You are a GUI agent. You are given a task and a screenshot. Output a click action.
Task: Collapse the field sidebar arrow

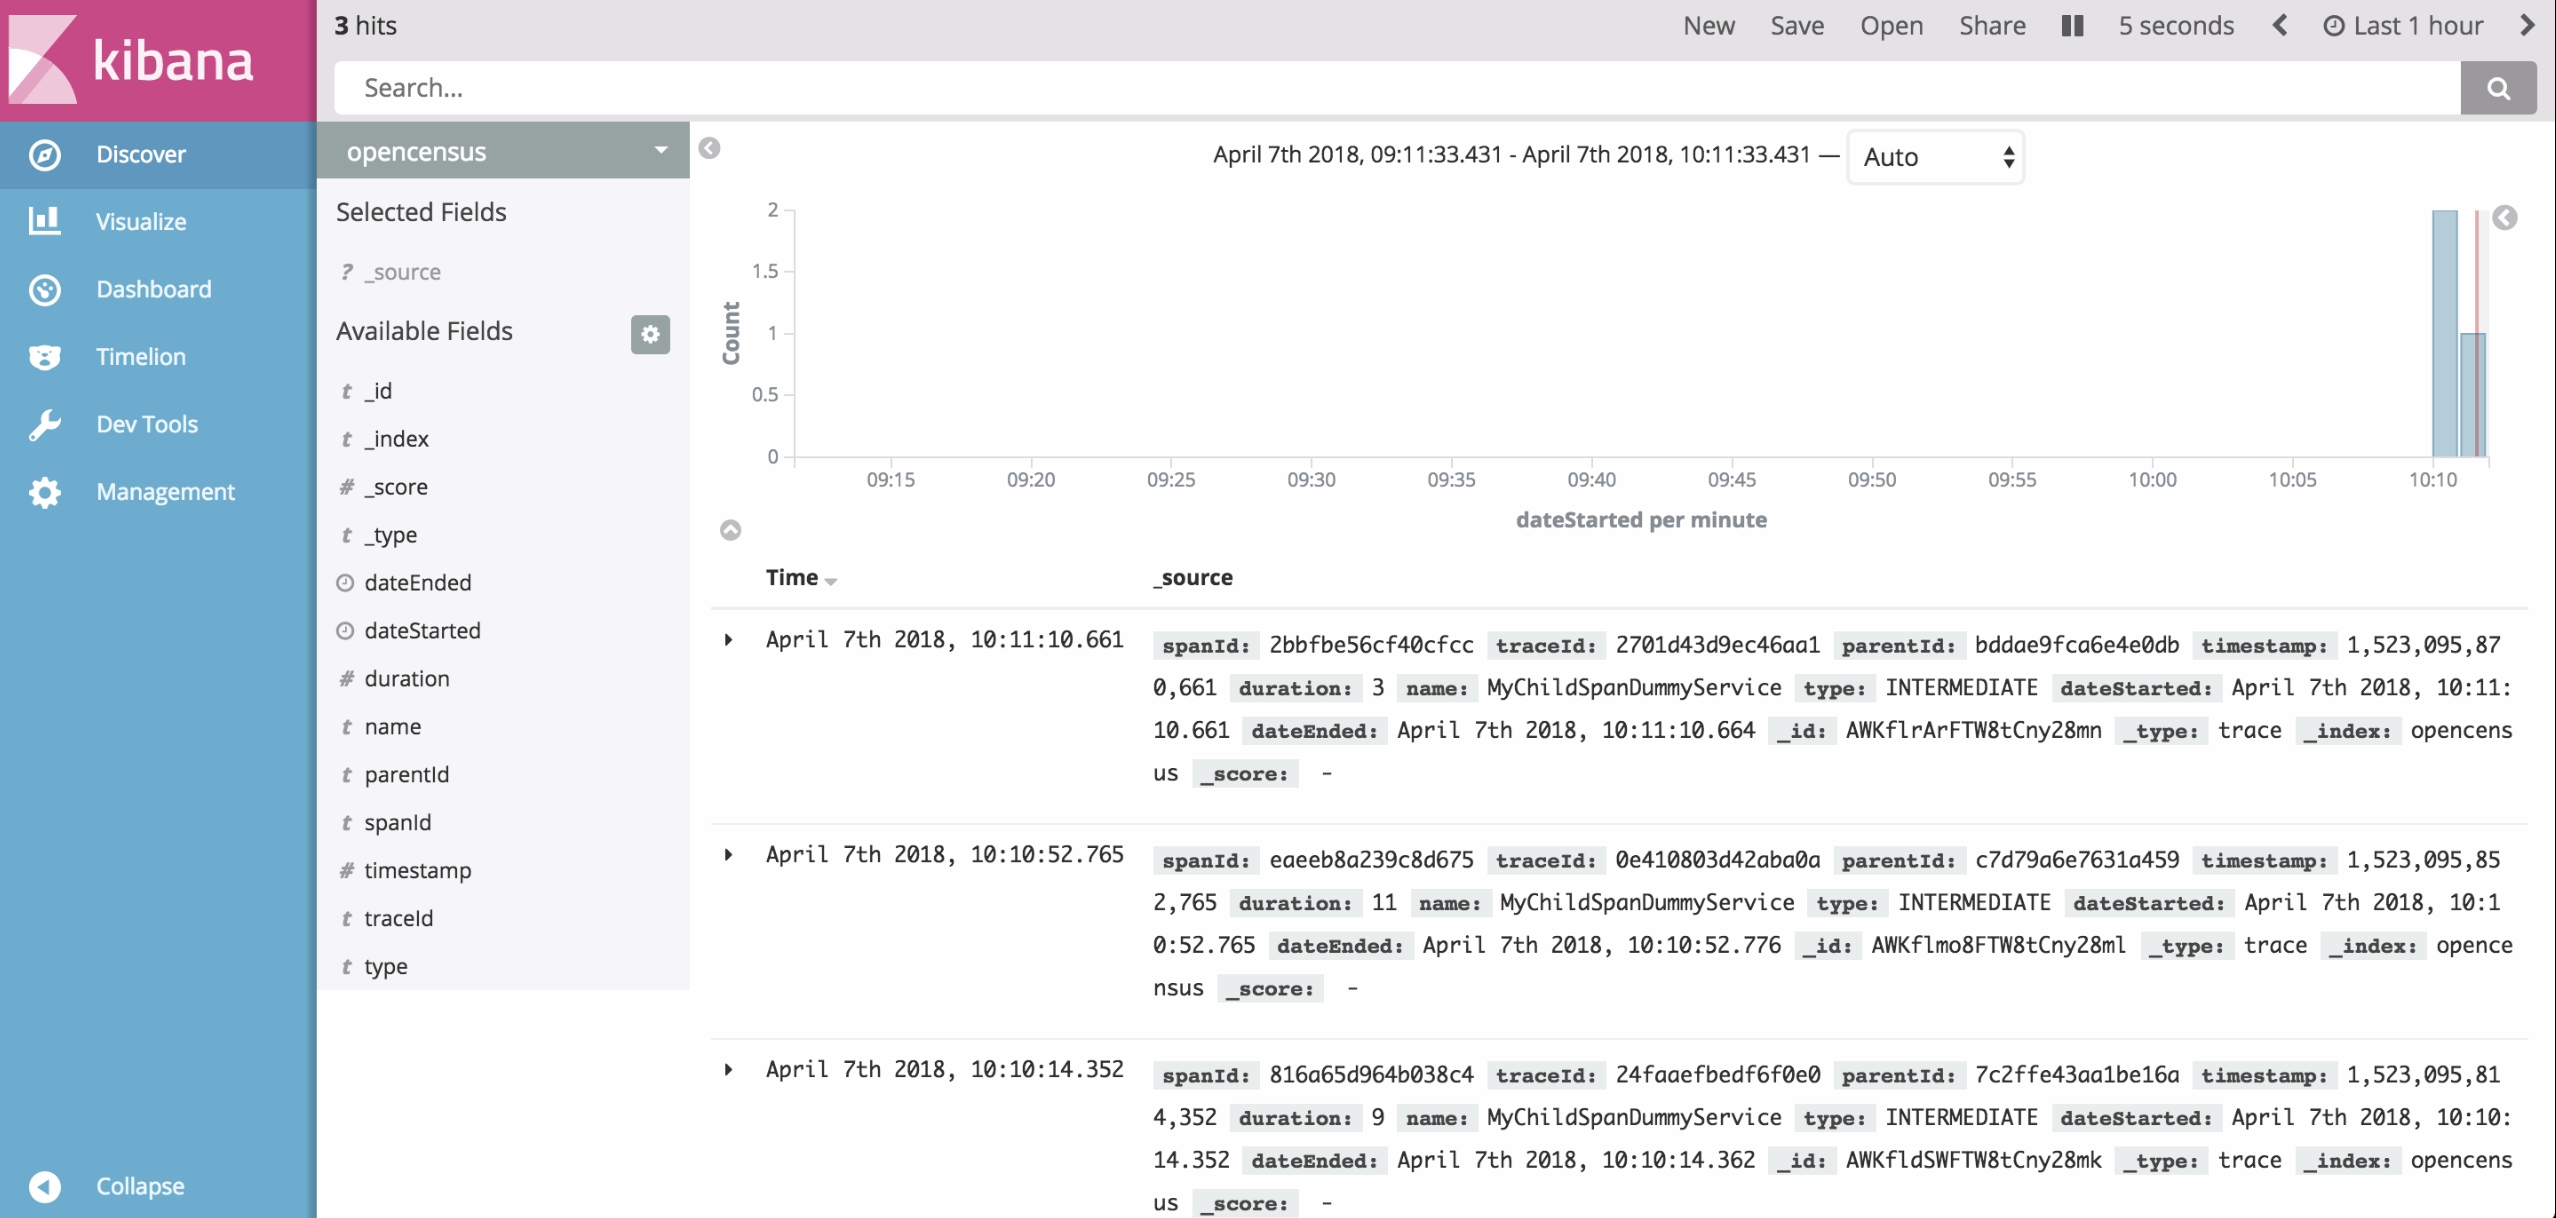709,149
